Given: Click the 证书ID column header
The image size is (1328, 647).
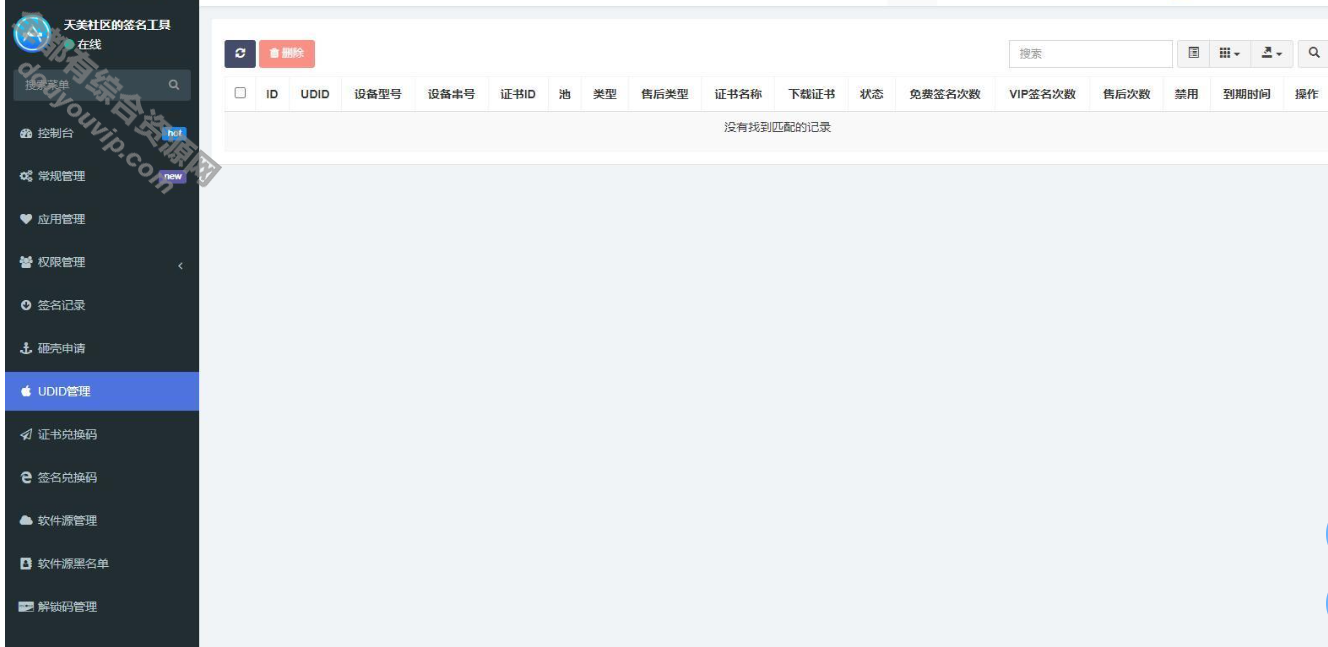Looking at the screenshot, I should [x=518, y=94].
